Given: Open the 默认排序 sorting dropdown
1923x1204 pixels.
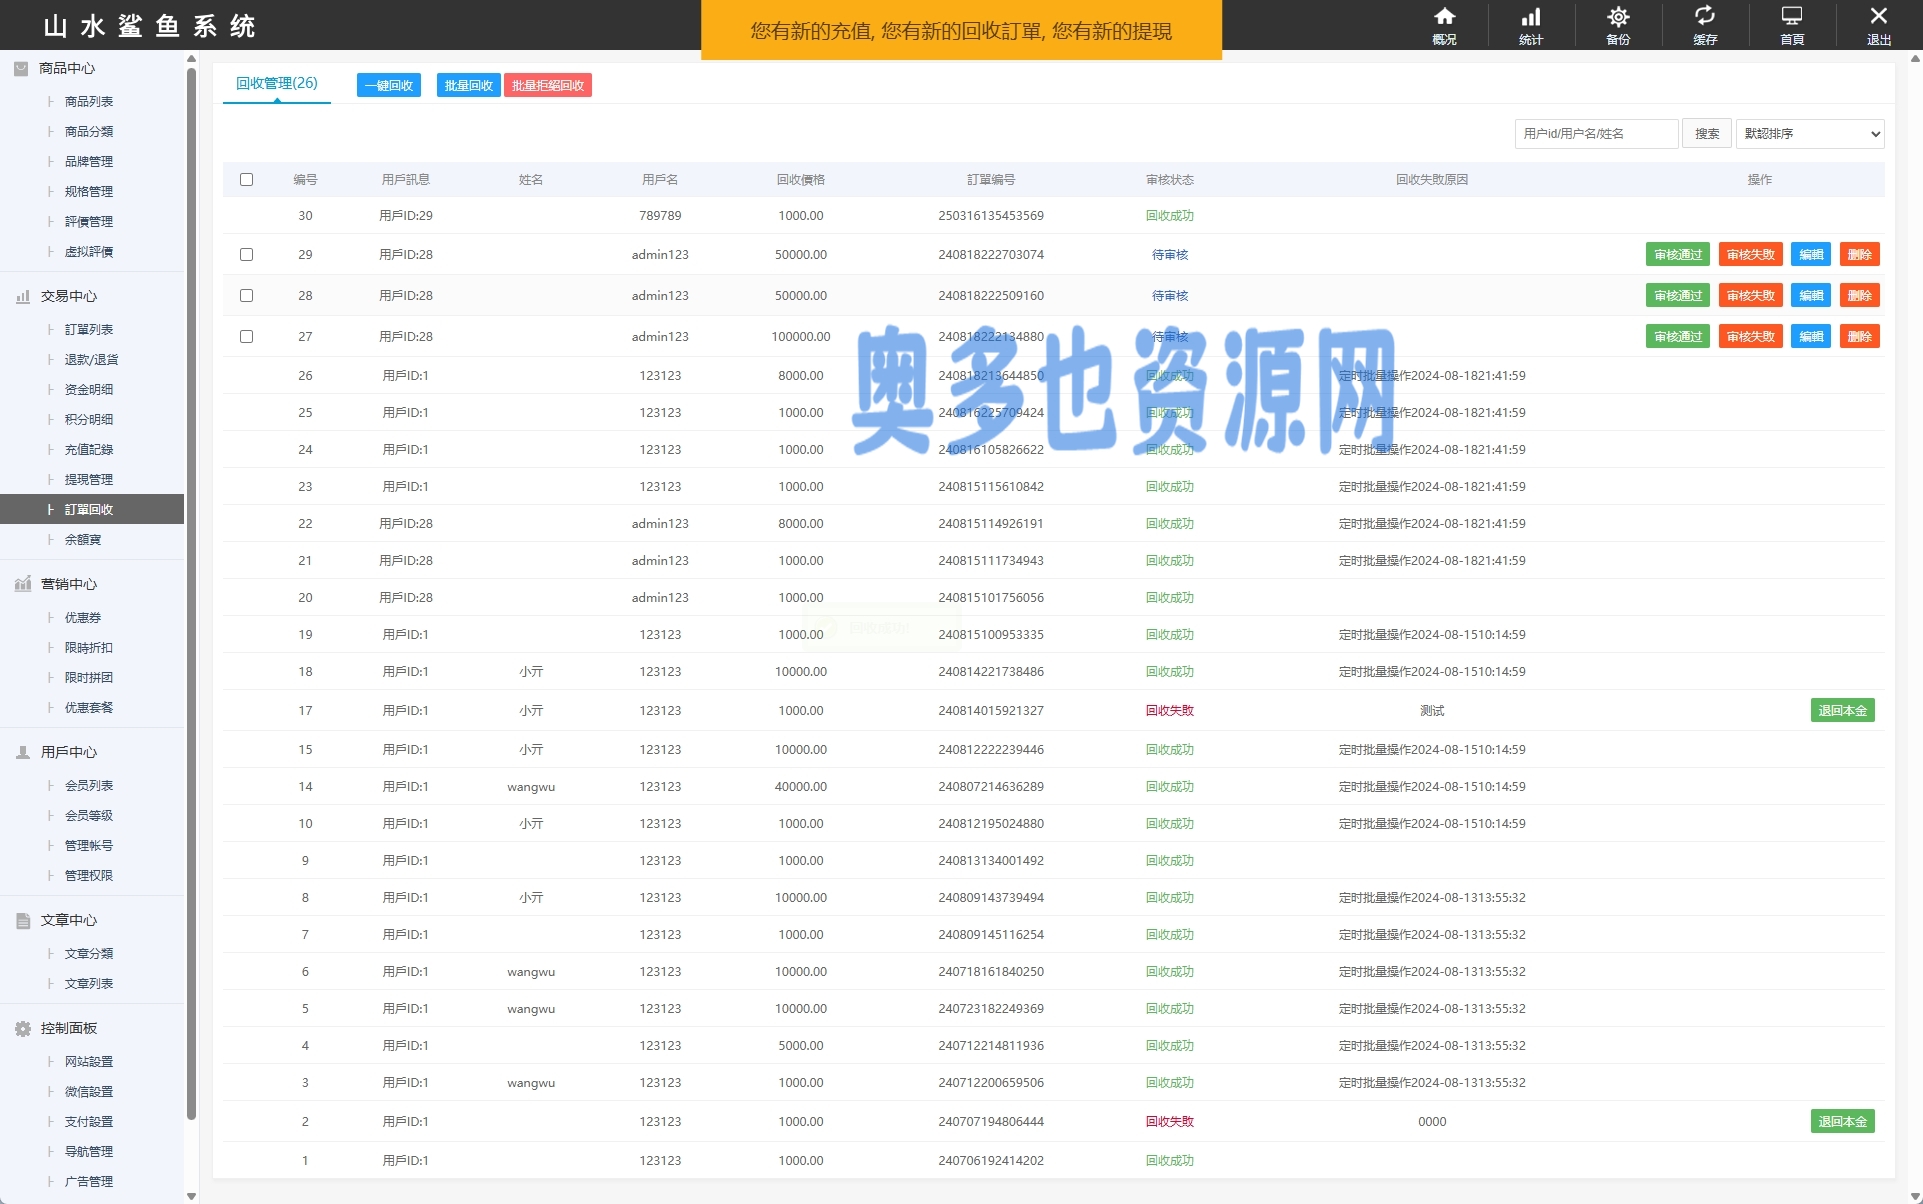Looking at the screenshot, I should click(x=1809, y=134).
